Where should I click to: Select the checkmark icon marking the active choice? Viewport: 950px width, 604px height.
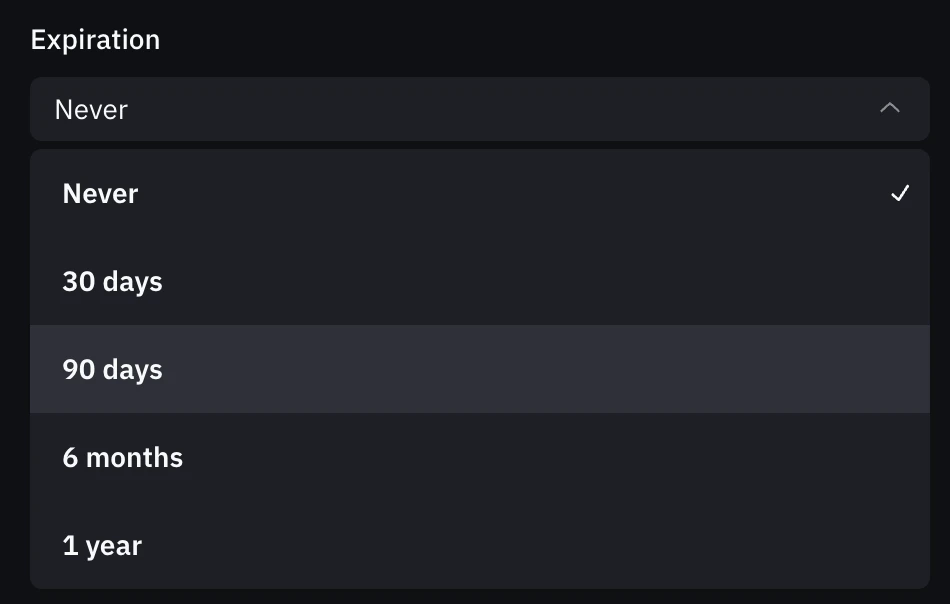point(901,194)
